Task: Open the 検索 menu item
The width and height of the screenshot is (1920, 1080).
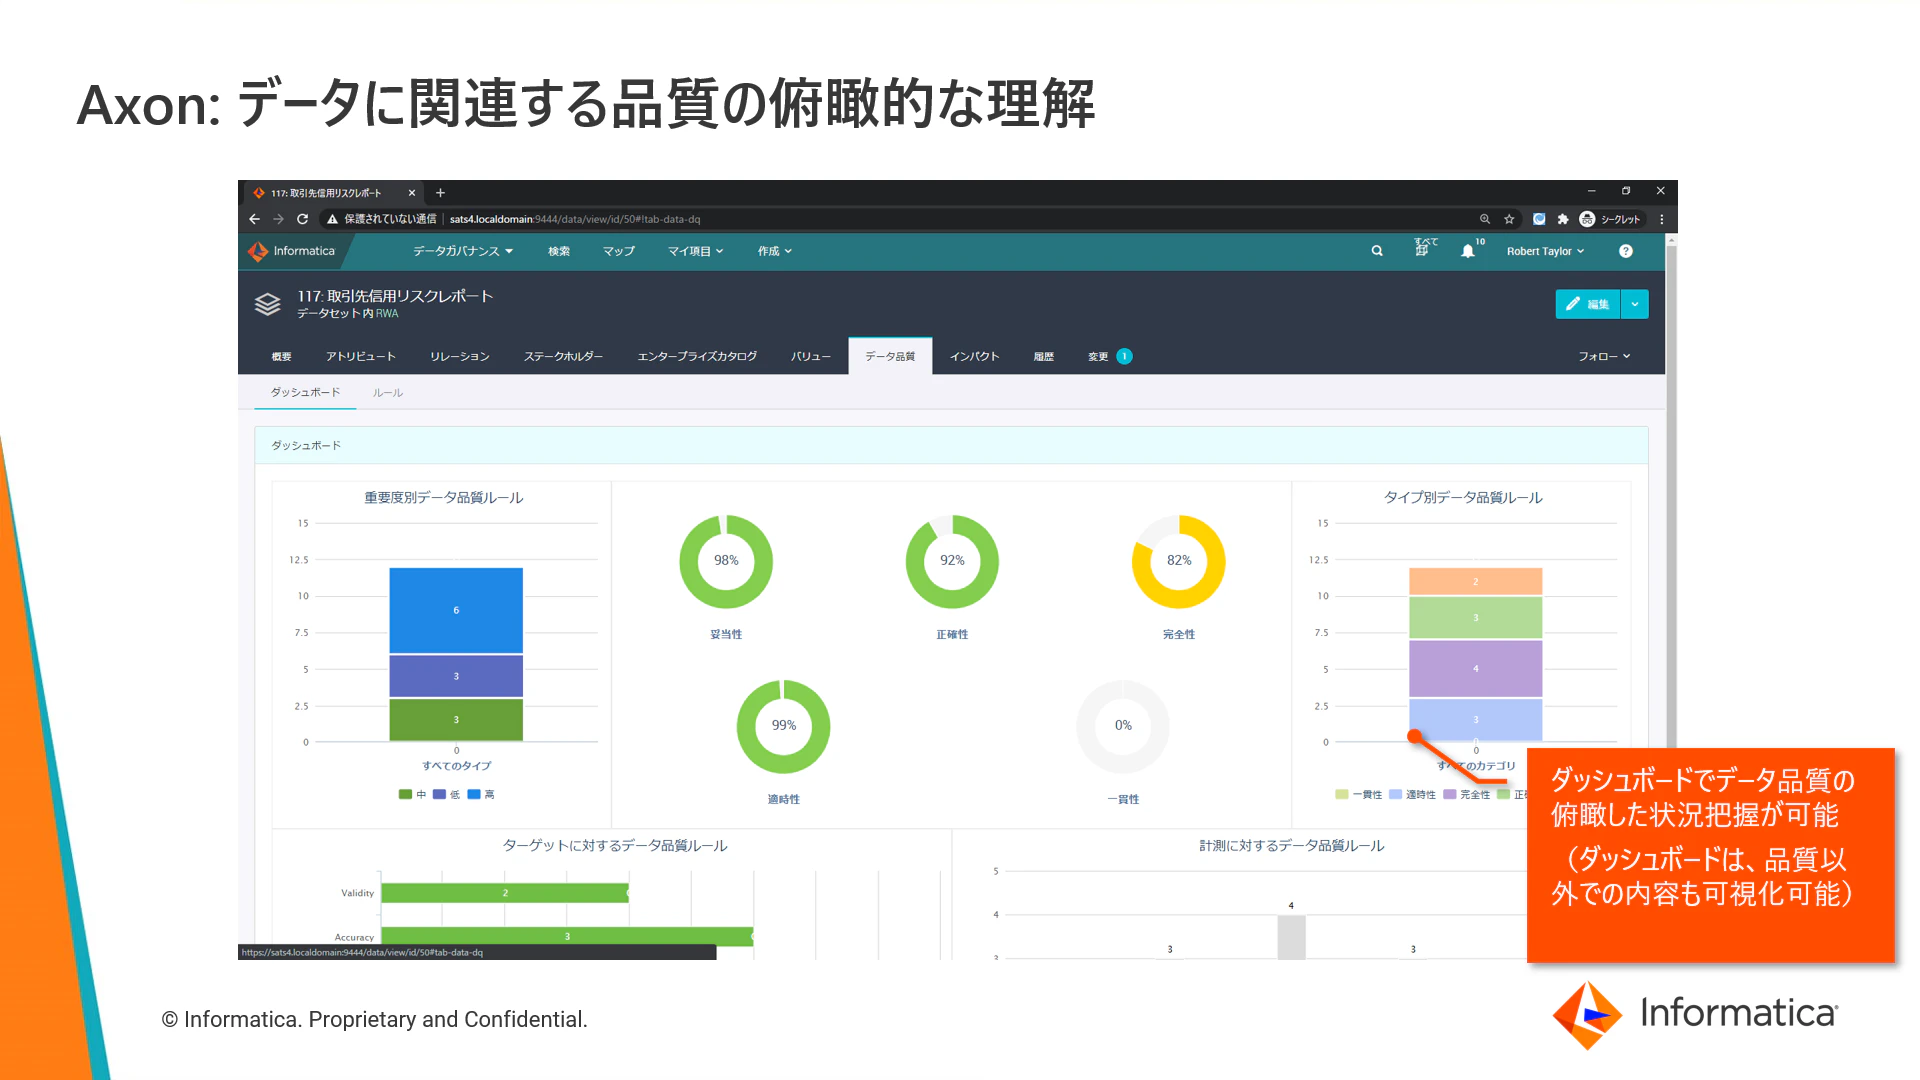Action: click(559, 251)
